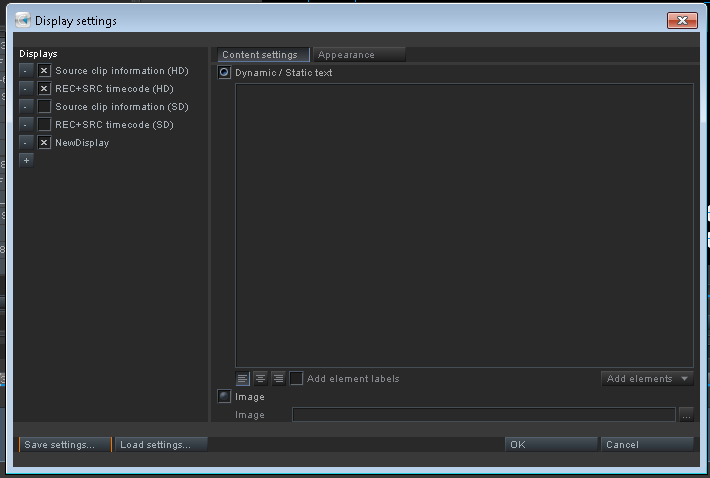Select REC+SRC timecode (HD) entry text

[114, 89]
